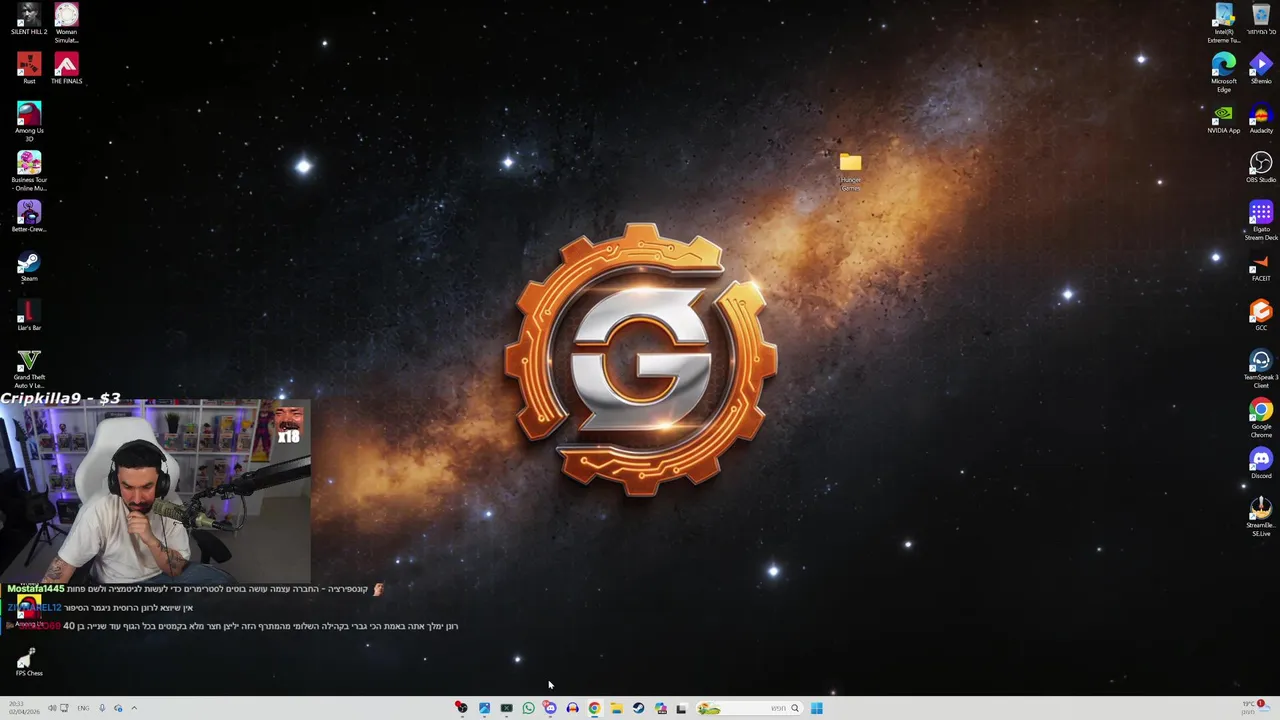Click the Cripkilla9 - $3 donation label
The height and width of the screenshot is (720, 1280).
point(60,398)
